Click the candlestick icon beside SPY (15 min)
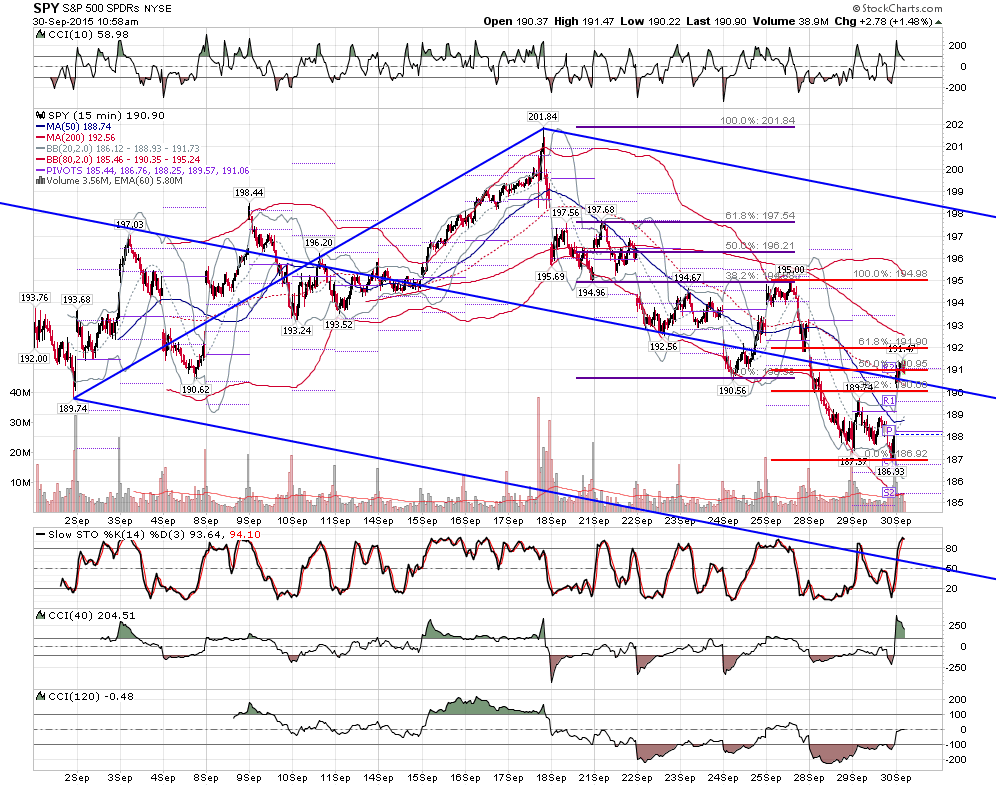The width and height of the screenshot is (996, 785). [41, 116]
